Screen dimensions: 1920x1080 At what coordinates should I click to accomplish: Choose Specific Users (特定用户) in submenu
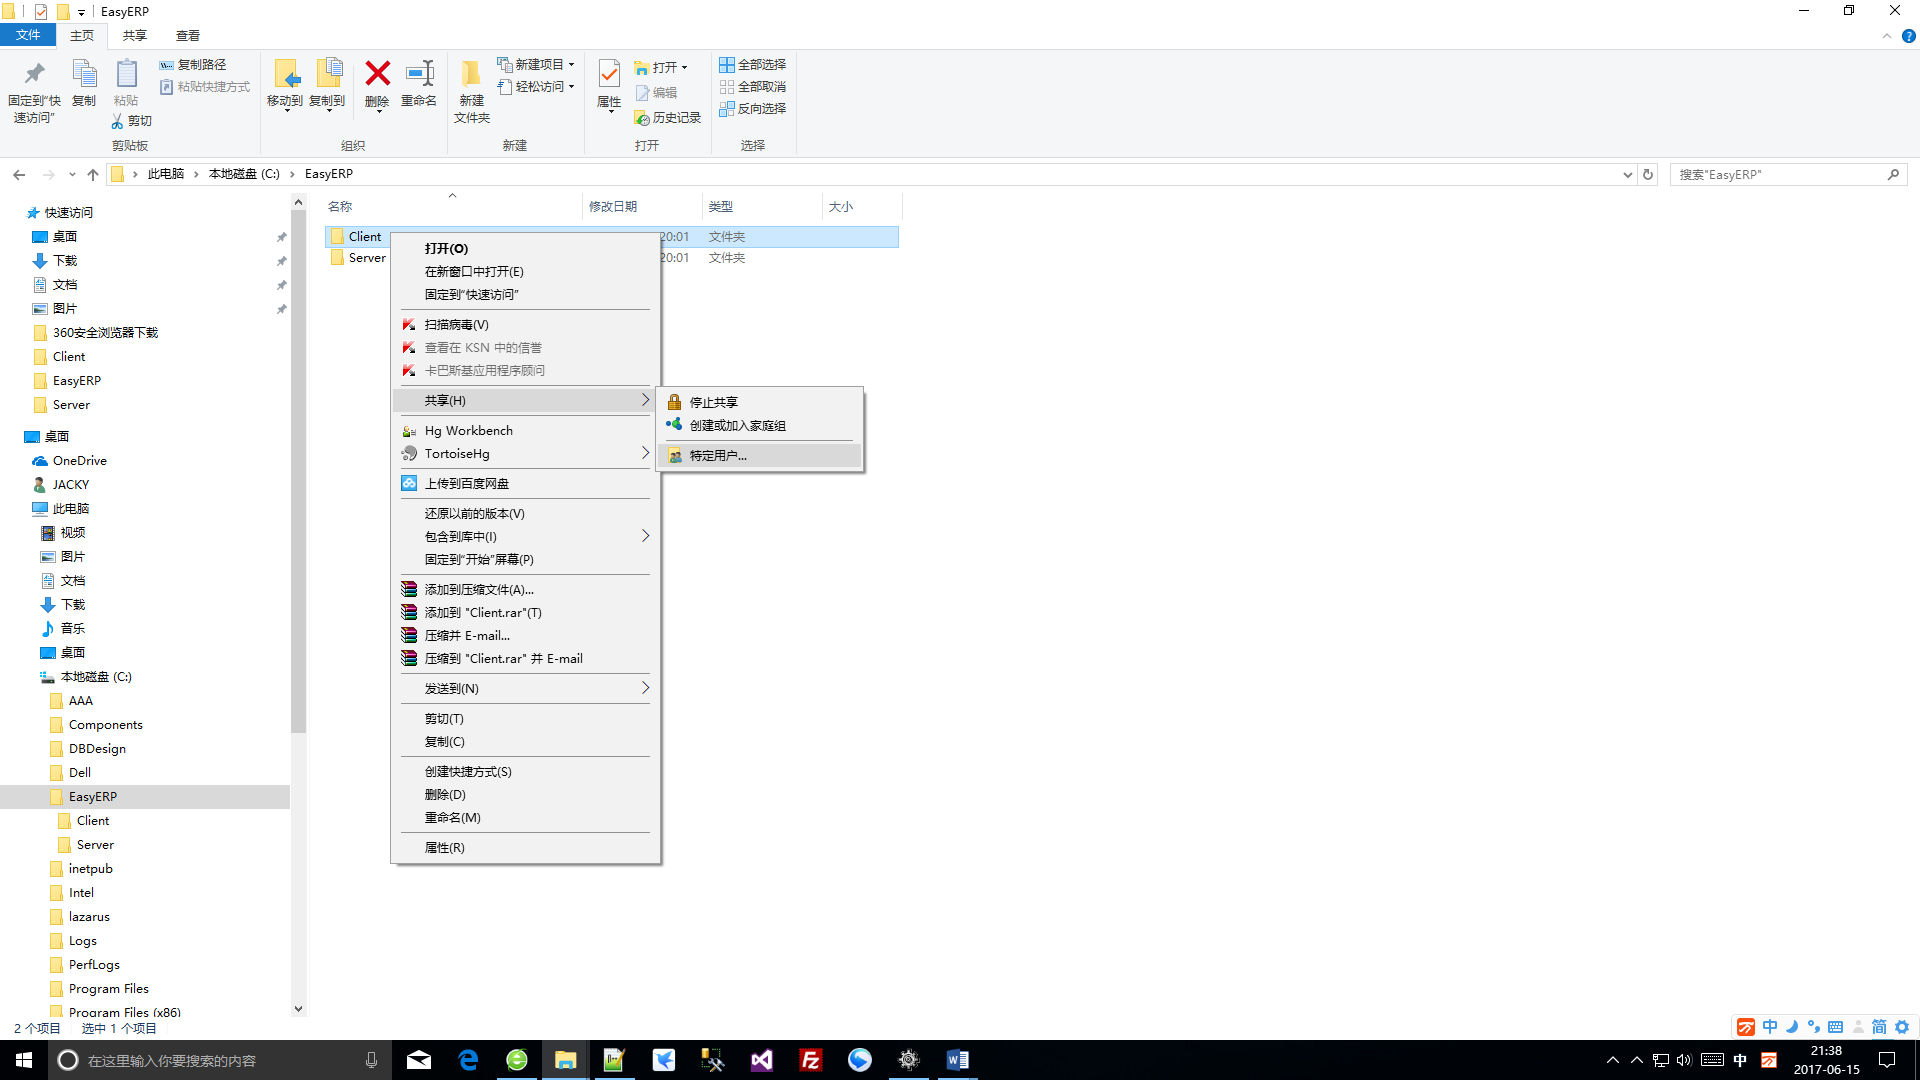click(x=718, y=456)
